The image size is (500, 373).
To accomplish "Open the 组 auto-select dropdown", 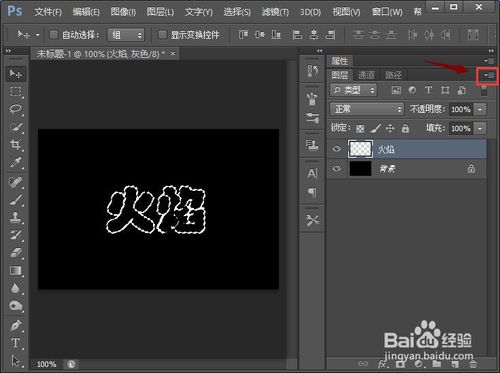I will [x=126, y=35].
